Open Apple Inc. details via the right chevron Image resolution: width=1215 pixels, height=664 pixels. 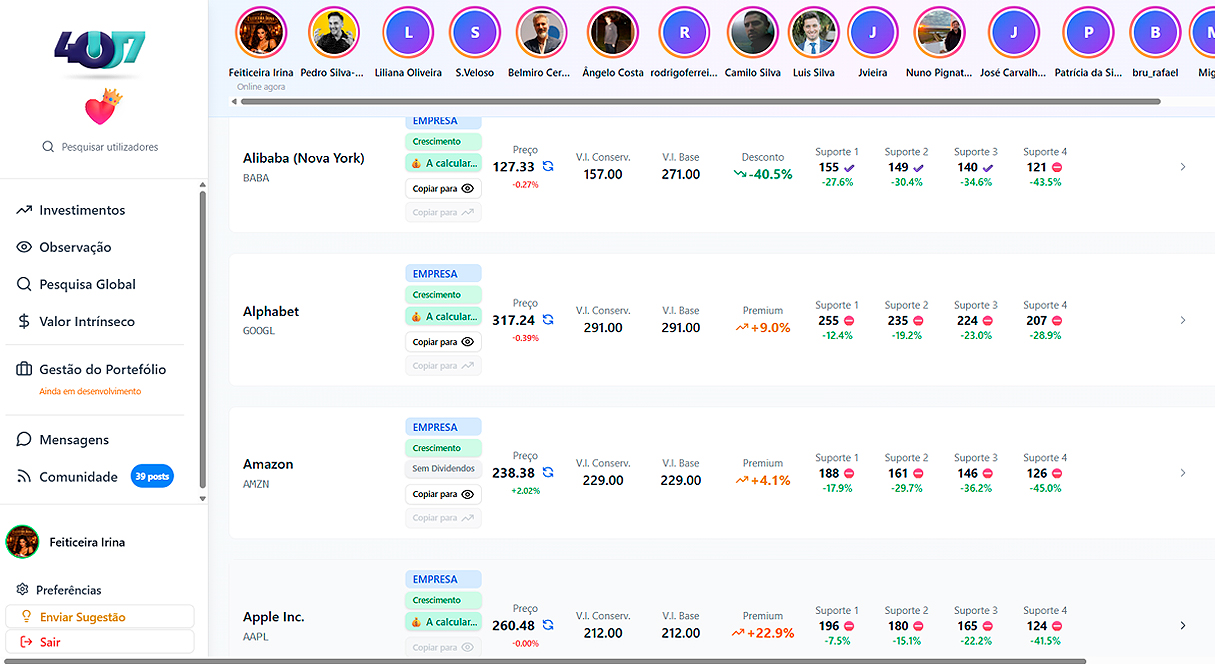[x=1182, y=625]
